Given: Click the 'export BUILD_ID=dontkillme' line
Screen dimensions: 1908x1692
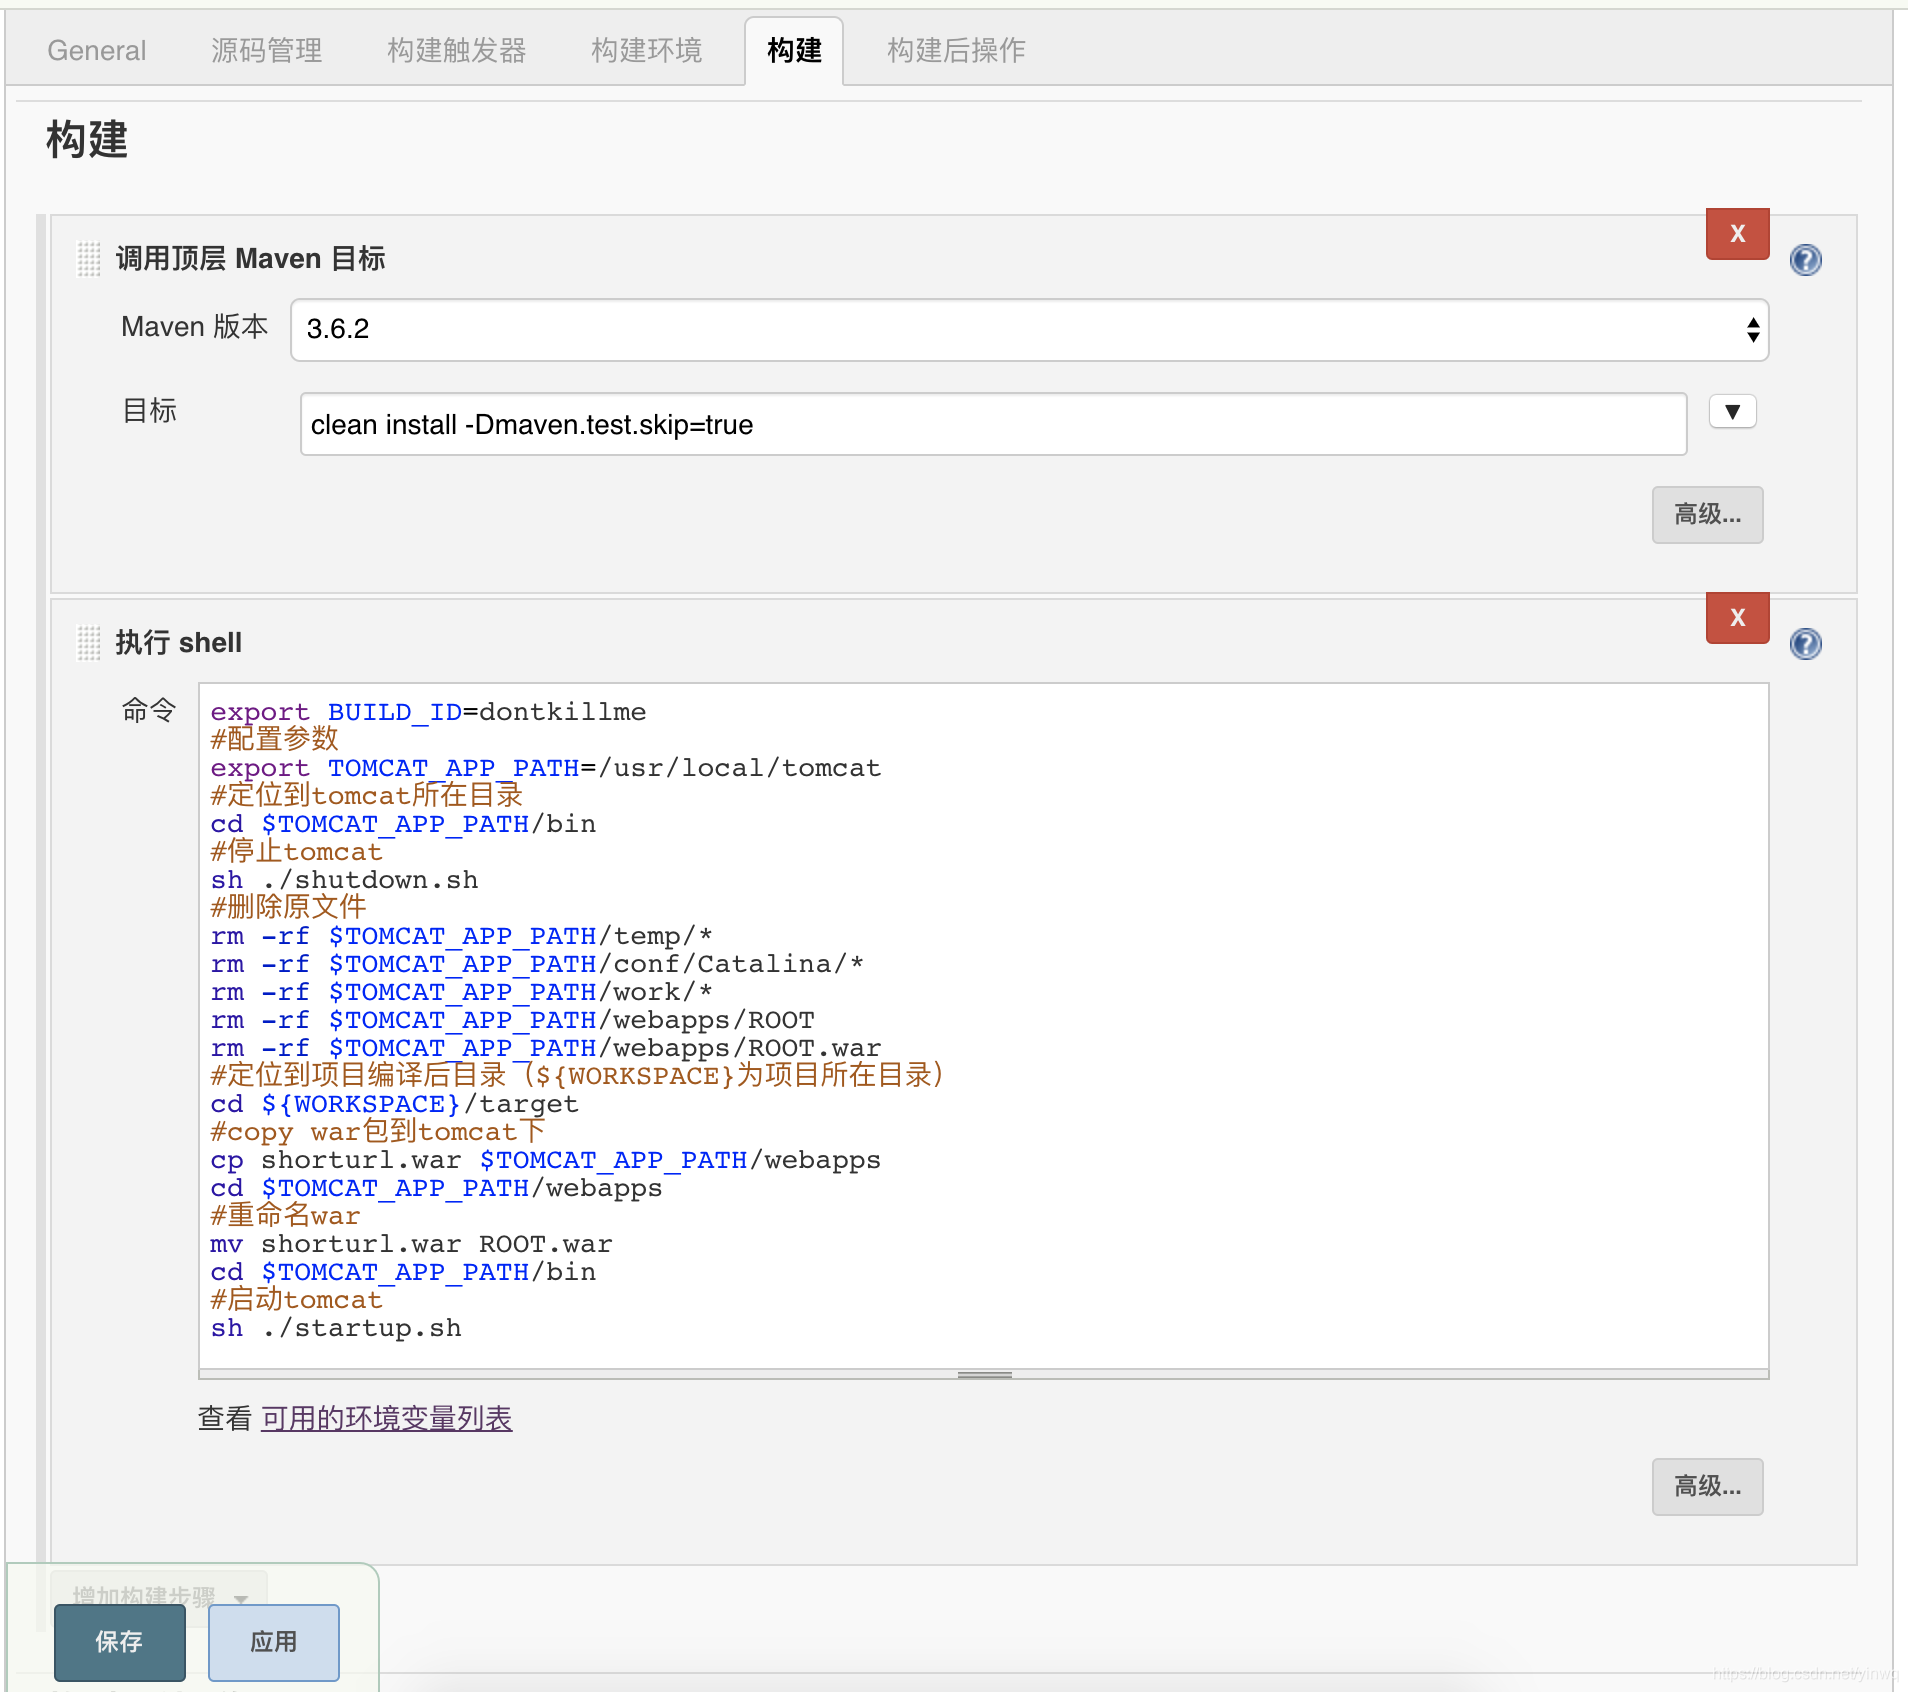Looking at the screenshot, I should pos(428,712).
